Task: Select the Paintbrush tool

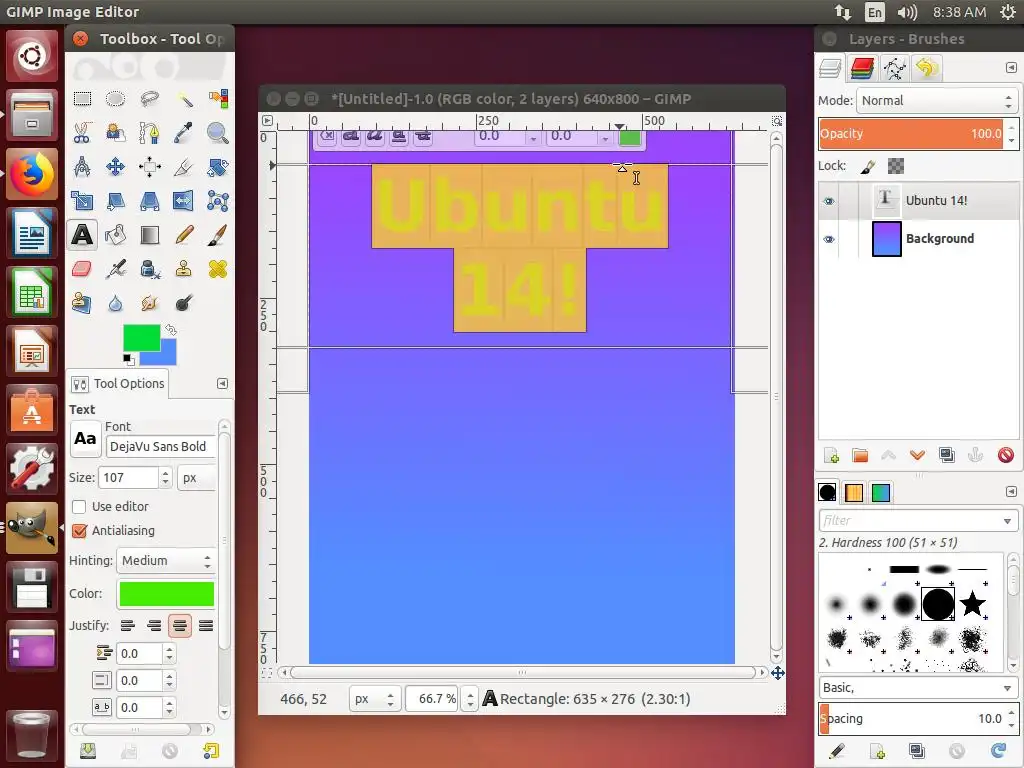Action: pos(218,234)
